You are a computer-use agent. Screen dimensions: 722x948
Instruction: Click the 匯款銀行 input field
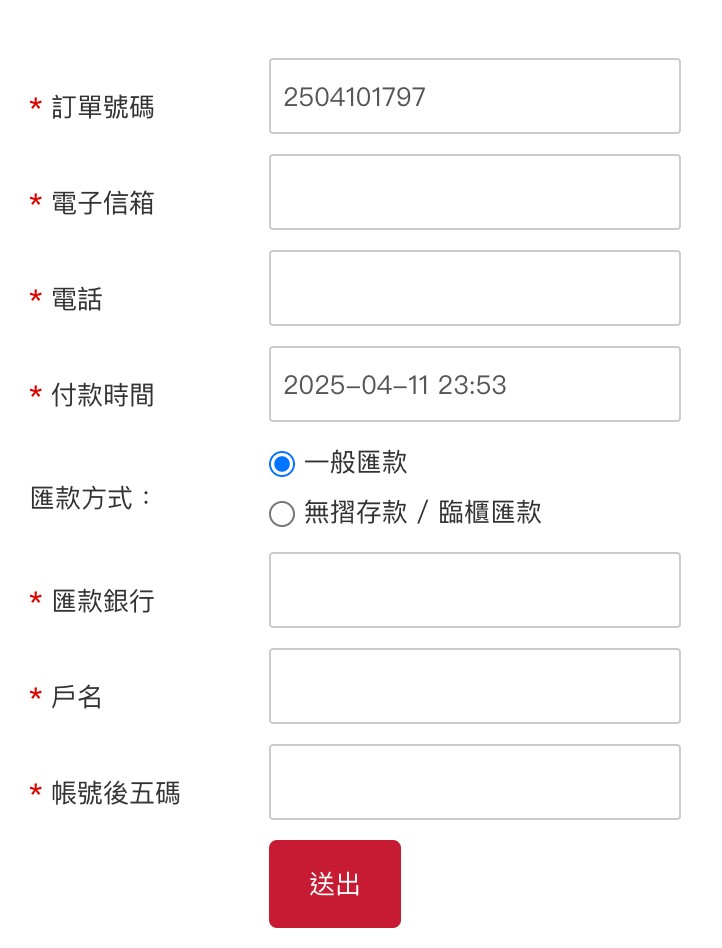pyautogui.click(x=474, y=590)
